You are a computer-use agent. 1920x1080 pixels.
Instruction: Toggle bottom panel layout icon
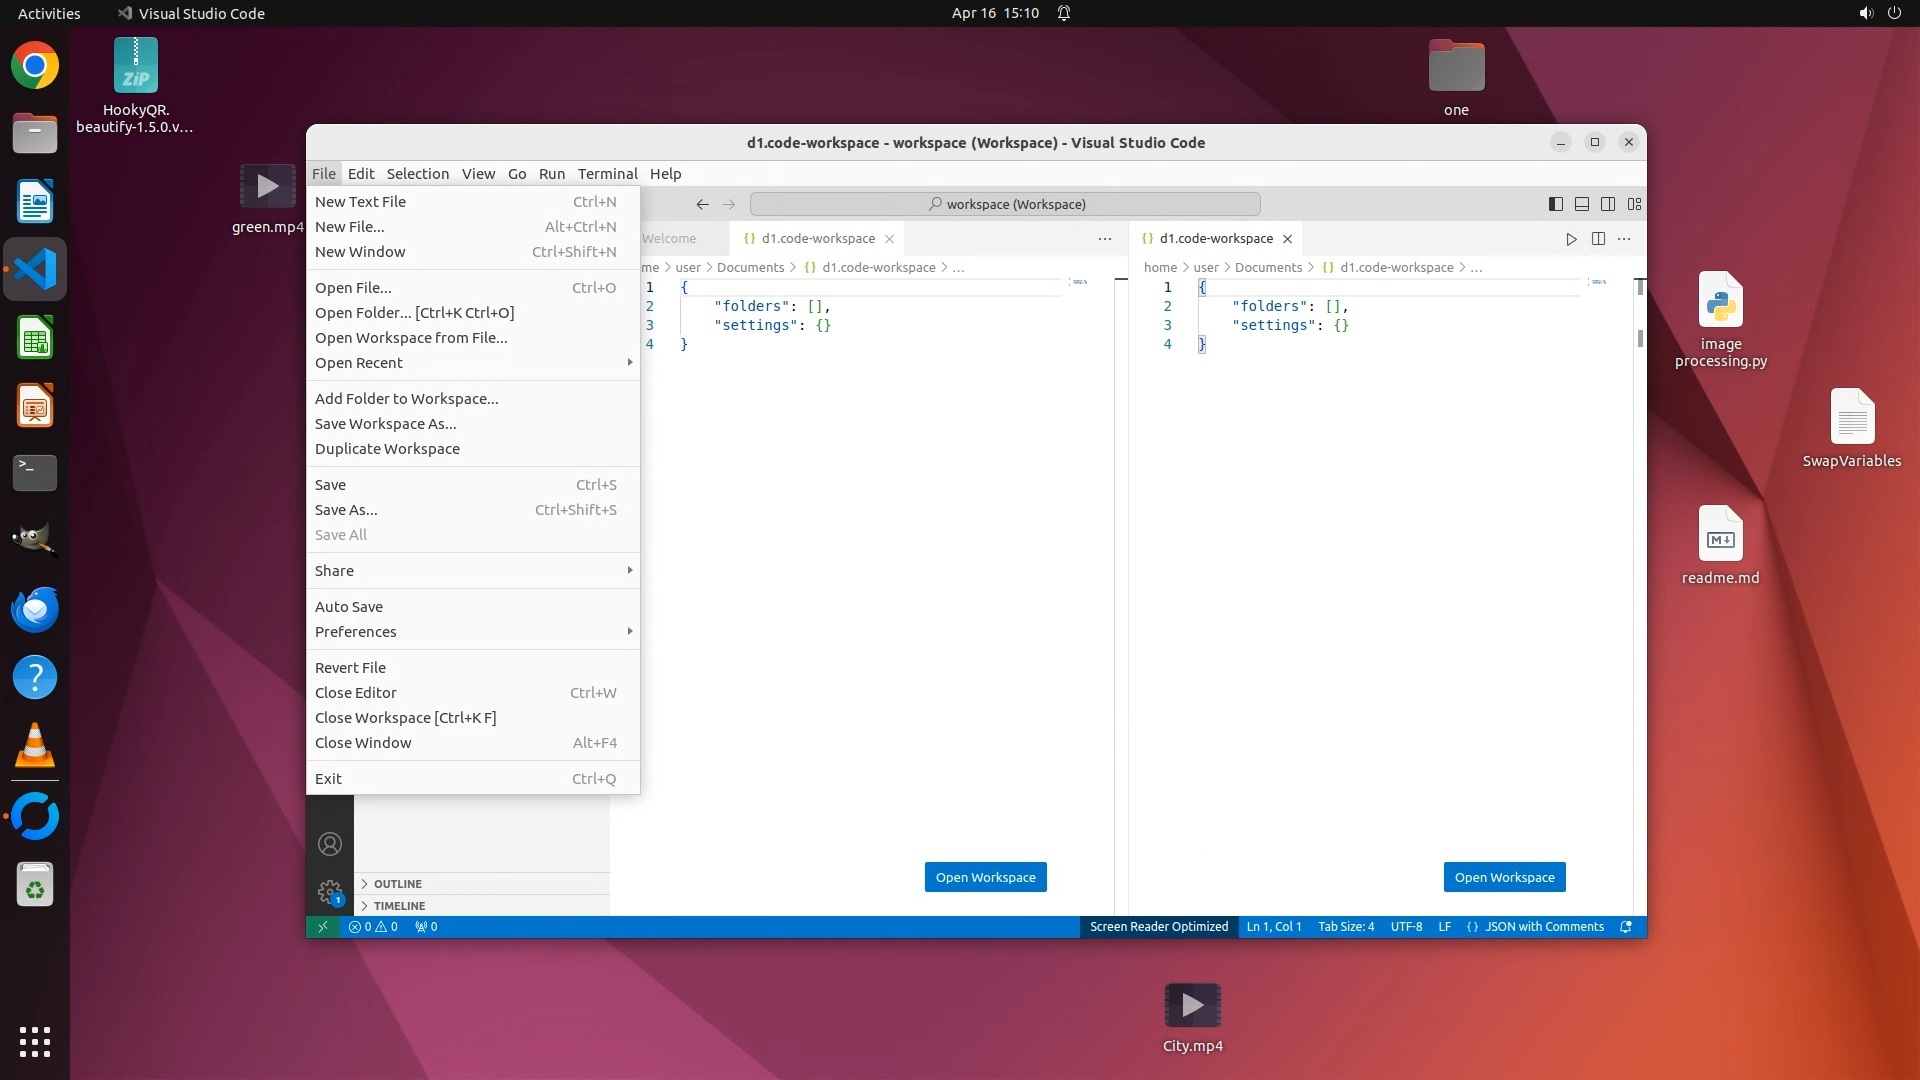click(1582, 204)
